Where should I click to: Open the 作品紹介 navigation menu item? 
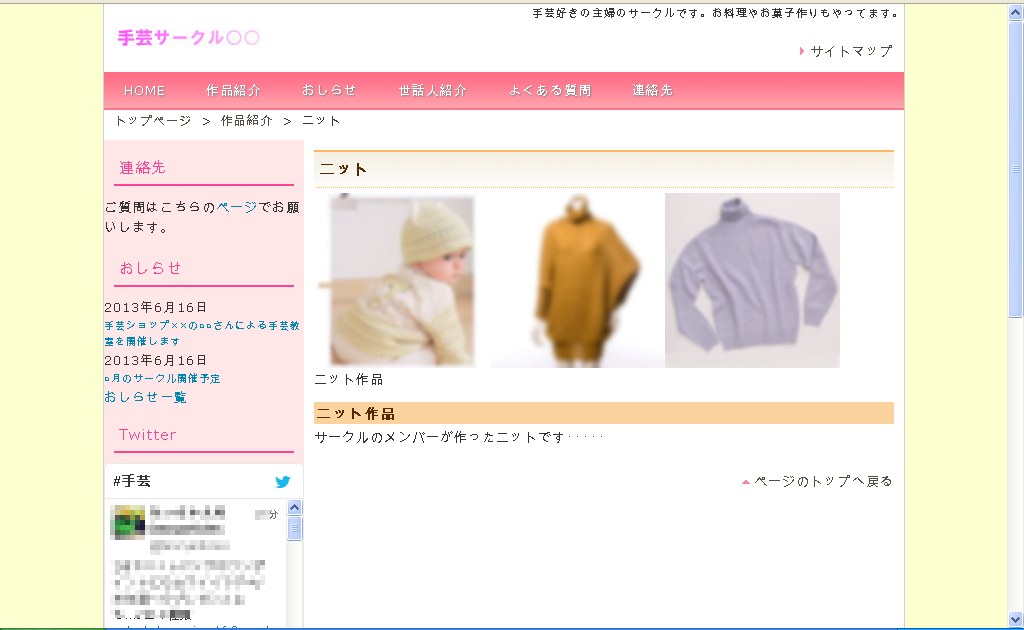point(234,91)
